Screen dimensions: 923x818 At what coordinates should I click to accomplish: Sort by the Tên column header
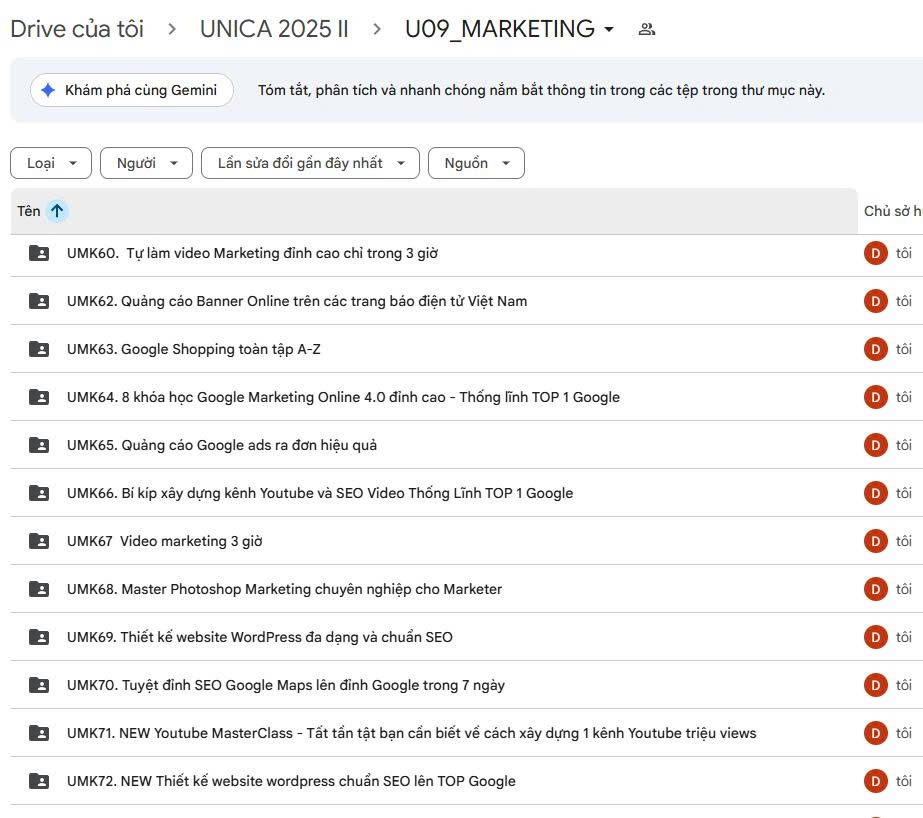(x=29, y=211)
